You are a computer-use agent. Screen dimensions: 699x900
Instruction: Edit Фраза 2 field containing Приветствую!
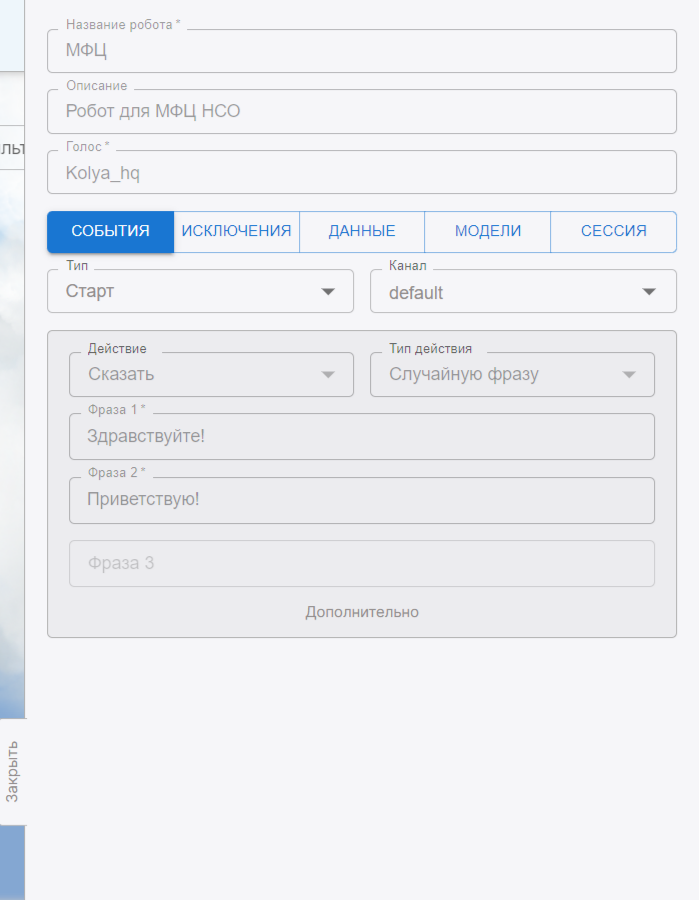tap(362, 500)
